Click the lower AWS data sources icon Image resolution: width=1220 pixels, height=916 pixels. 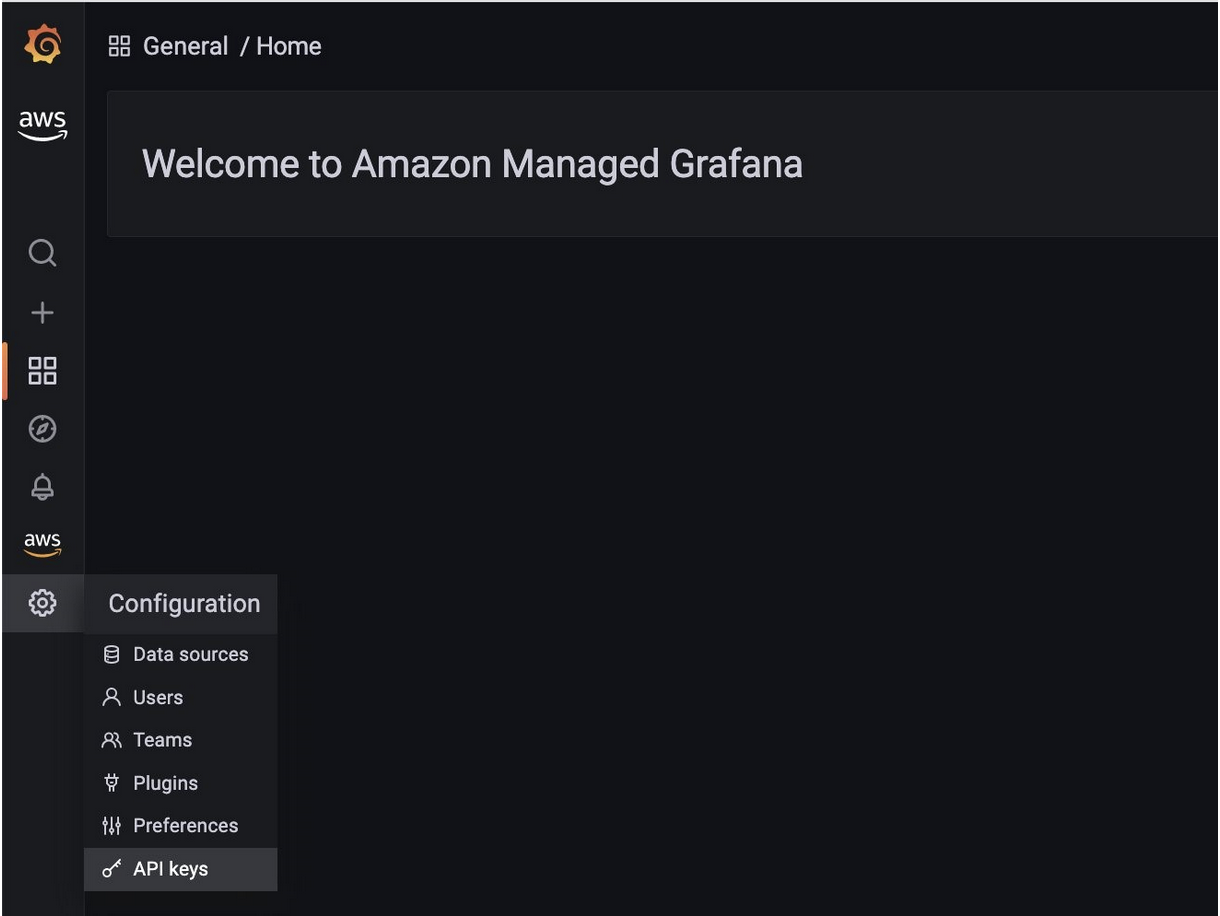[42, 545]
